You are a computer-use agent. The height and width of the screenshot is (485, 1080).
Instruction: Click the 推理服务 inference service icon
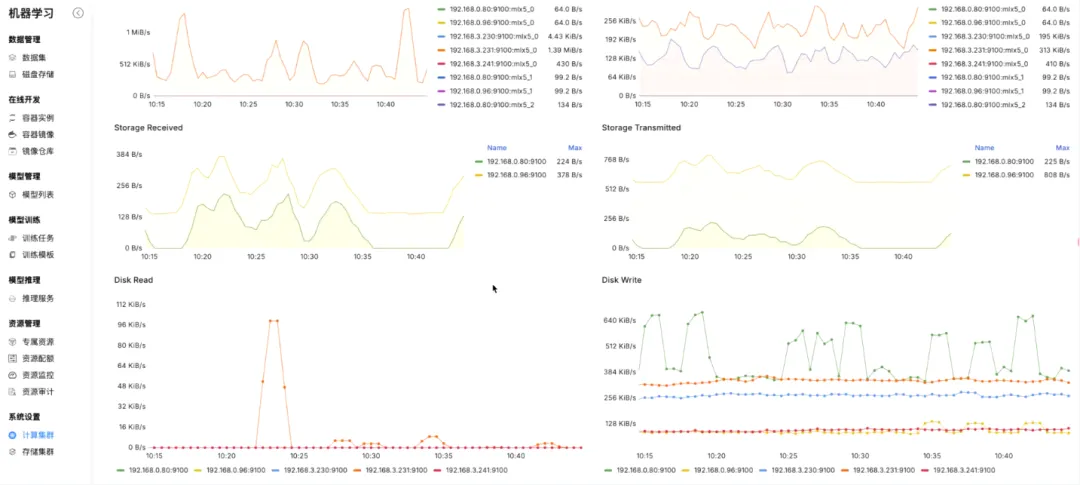coord(13,298)
